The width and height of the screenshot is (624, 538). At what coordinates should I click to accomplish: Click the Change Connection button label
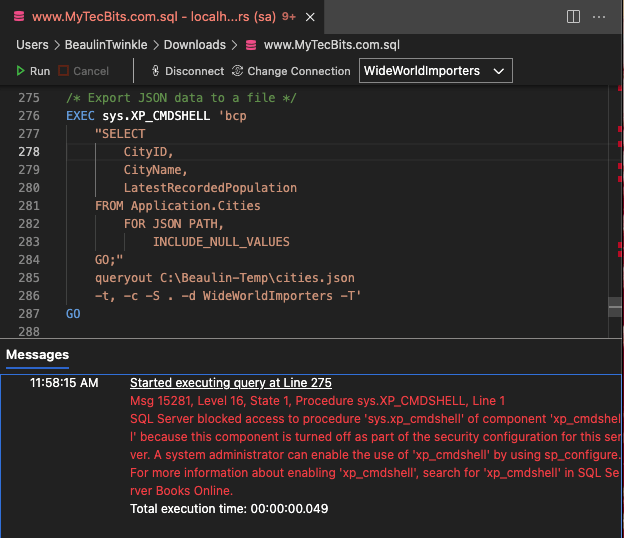click(299, 71)
